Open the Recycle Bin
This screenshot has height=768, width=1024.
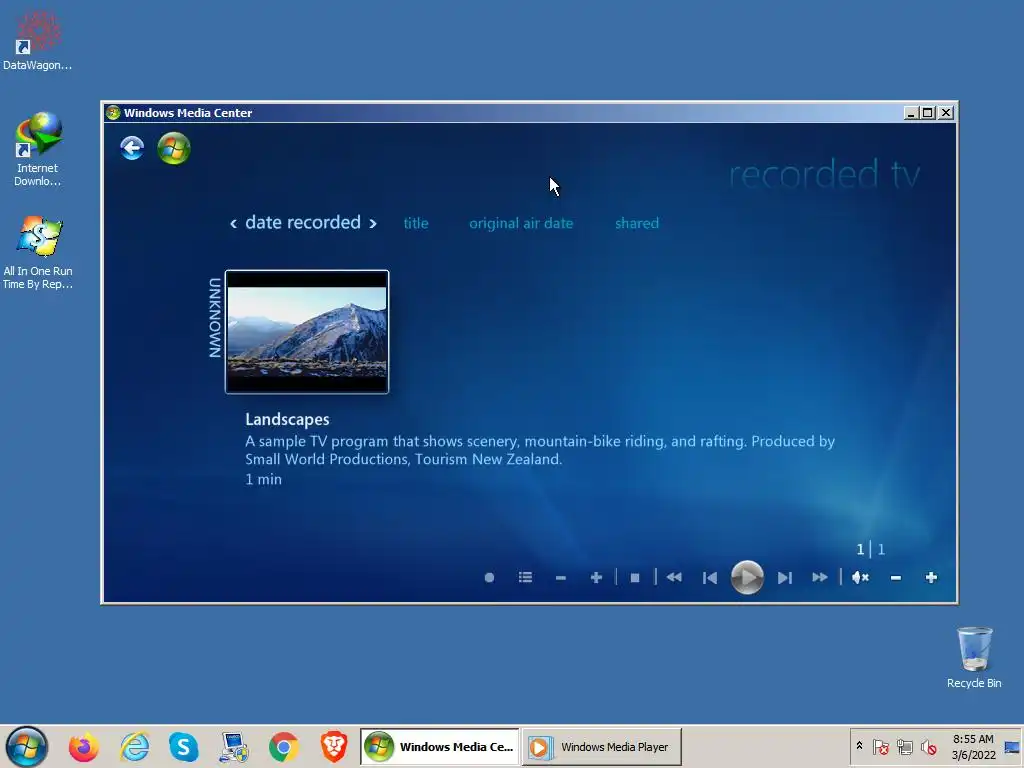[974, 658]
